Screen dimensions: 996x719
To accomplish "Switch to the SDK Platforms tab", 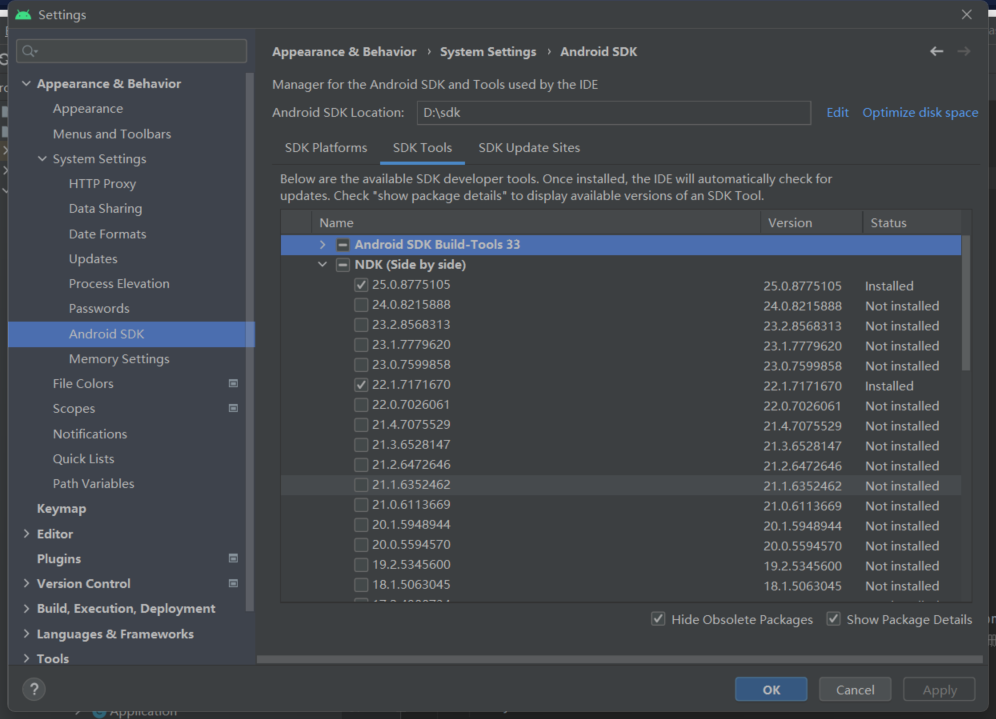I will click(x=326, y=147).
